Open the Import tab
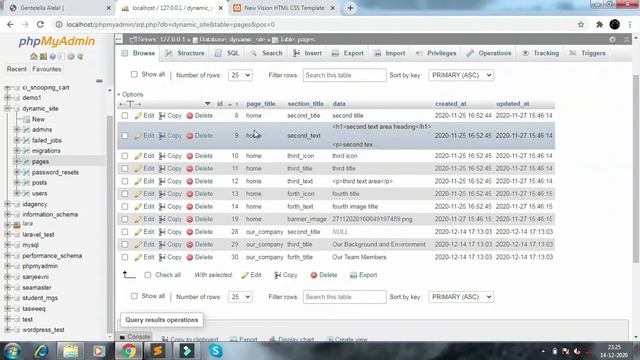Viewport: 640px width, 360px height. (390, 53)
